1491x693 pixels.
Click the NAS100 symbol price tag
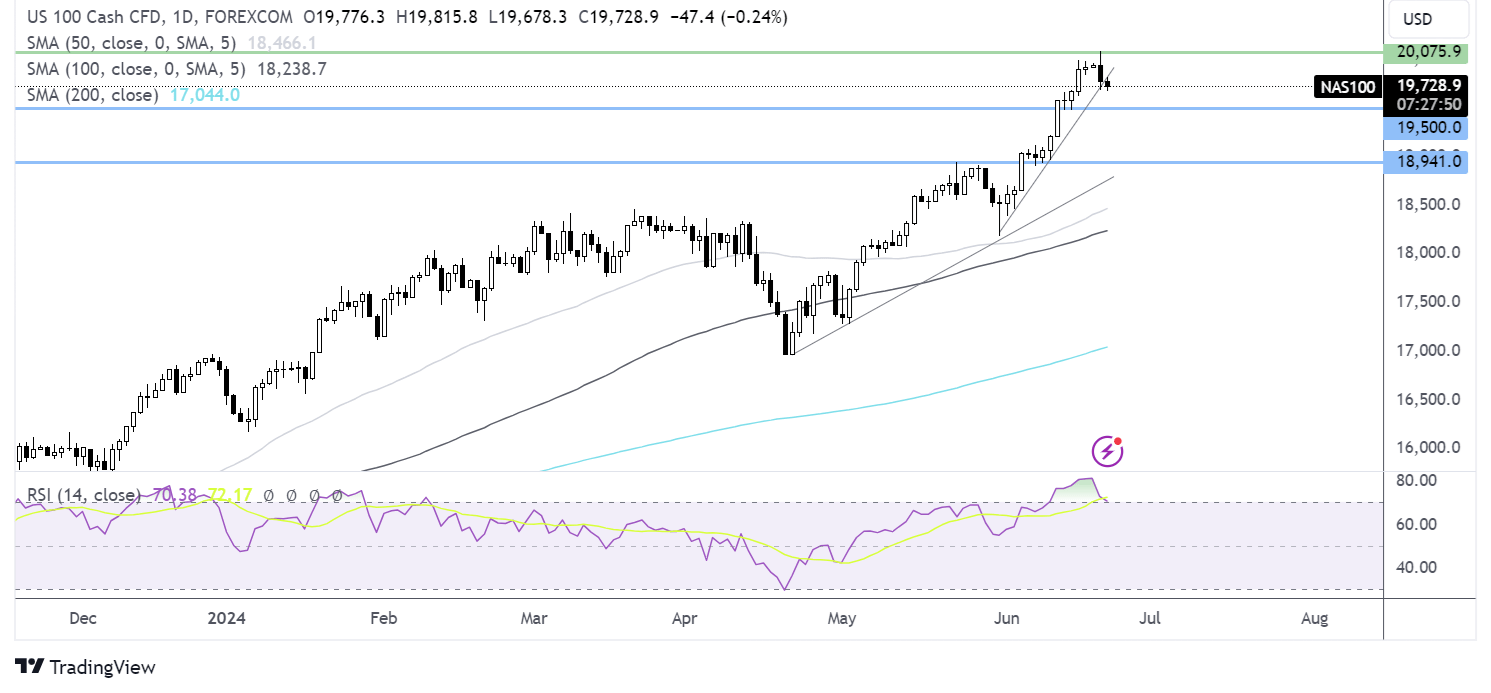coord(1346,87)
